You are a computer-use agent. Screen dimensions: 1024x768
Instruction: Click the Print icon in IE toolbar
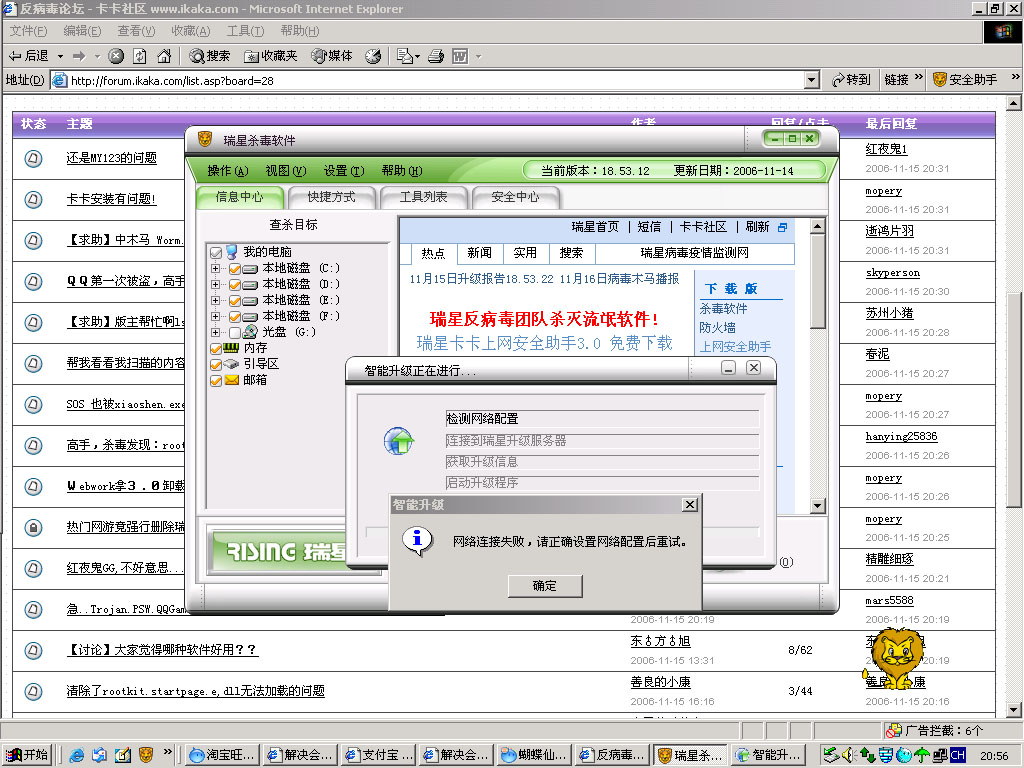pyautogui.click(x=436, y=56)
